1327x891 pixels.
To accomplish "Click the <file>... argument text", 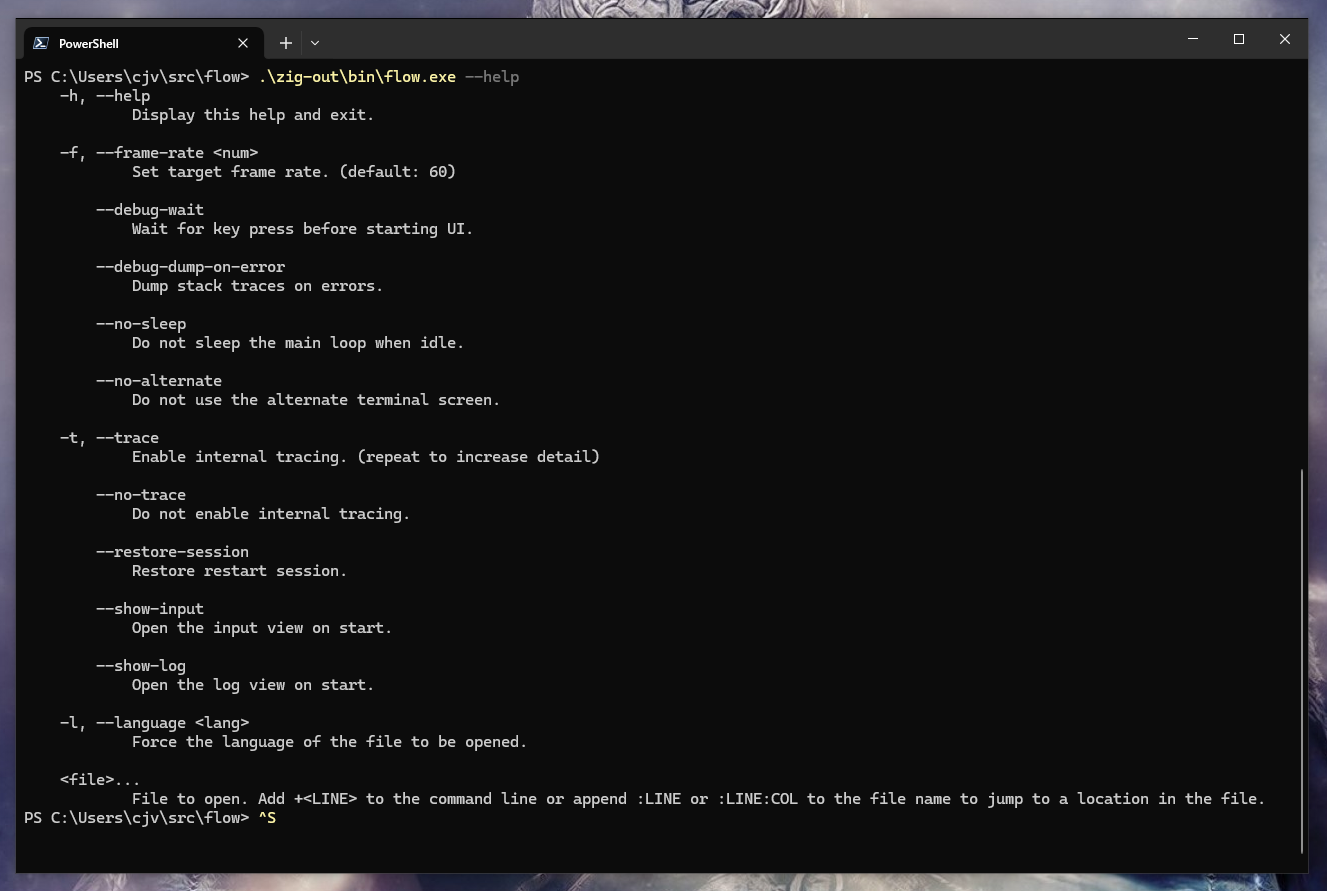I will [100, 780].
